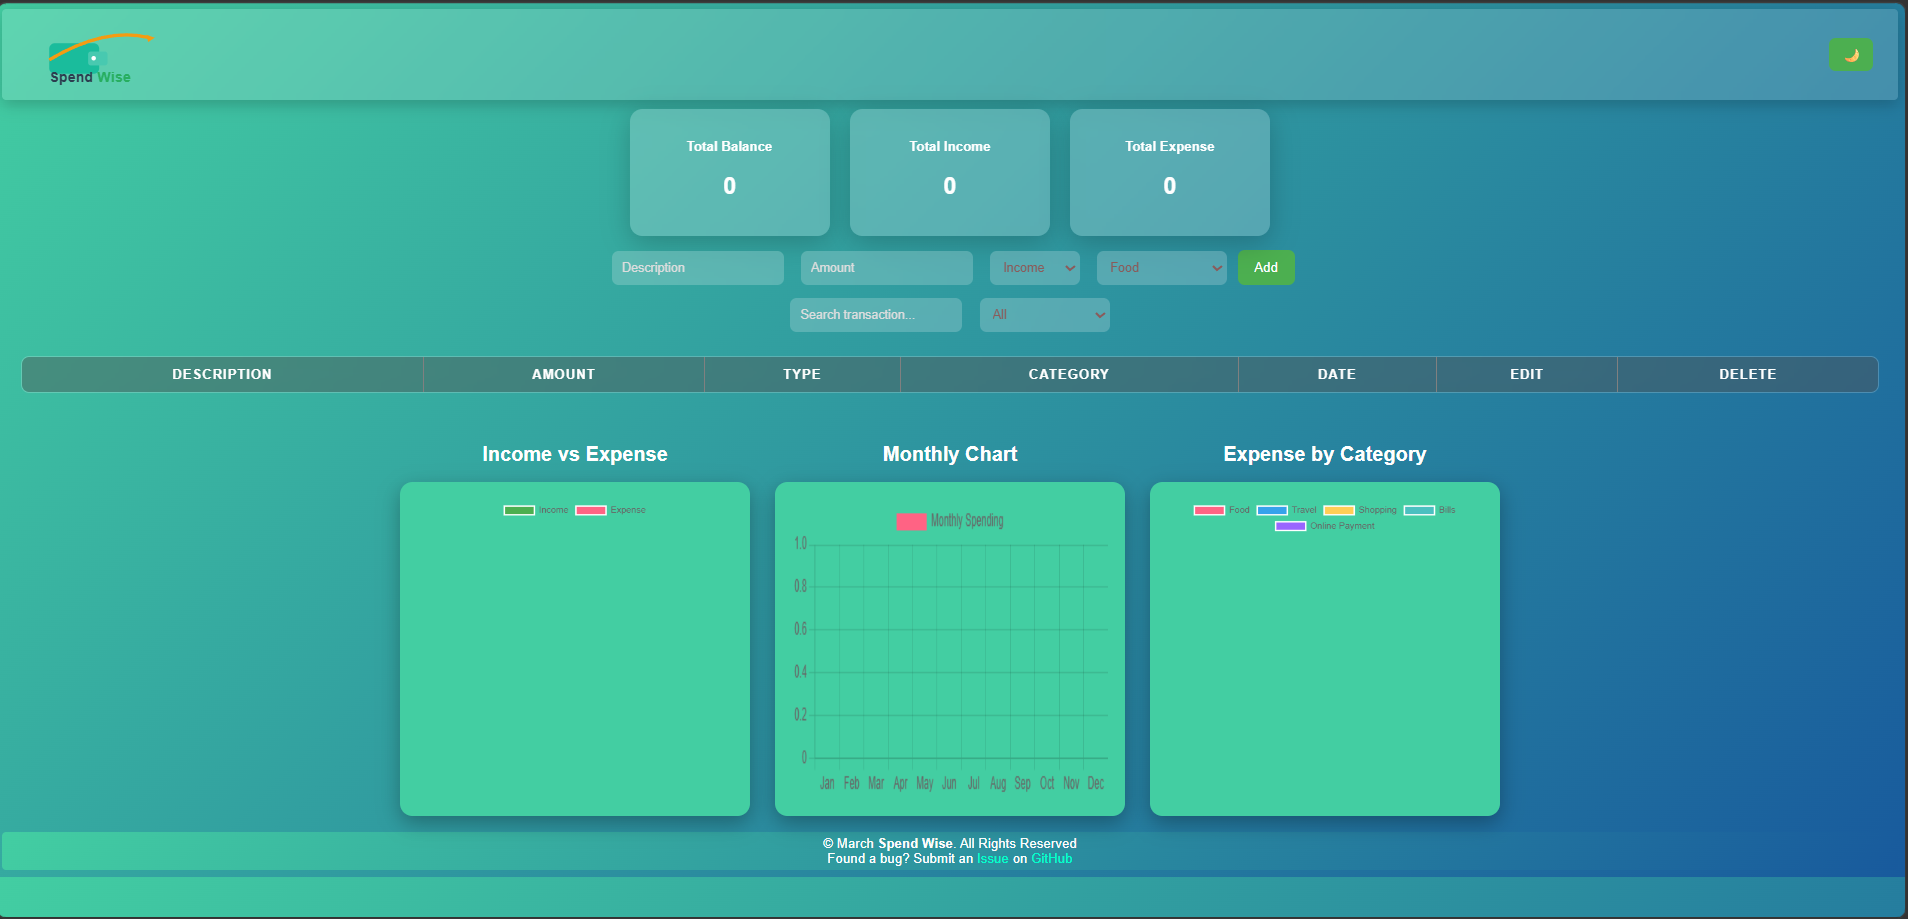
Task: Toggle dark mode with moon button
Action: (1850, 55)
